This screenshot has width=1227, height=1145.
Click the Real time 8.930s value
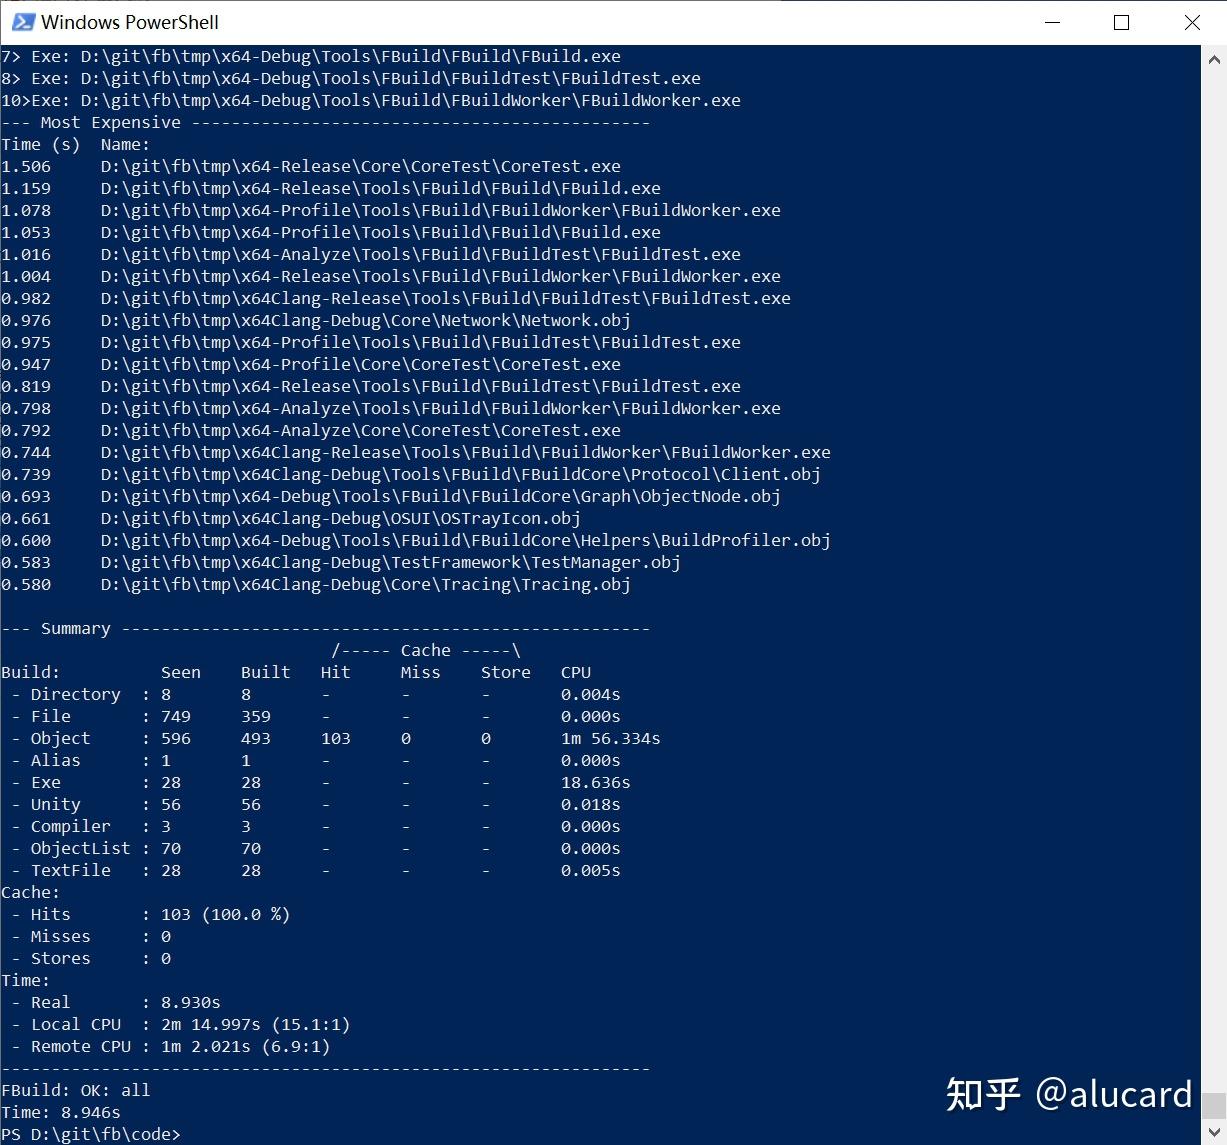190,1002
